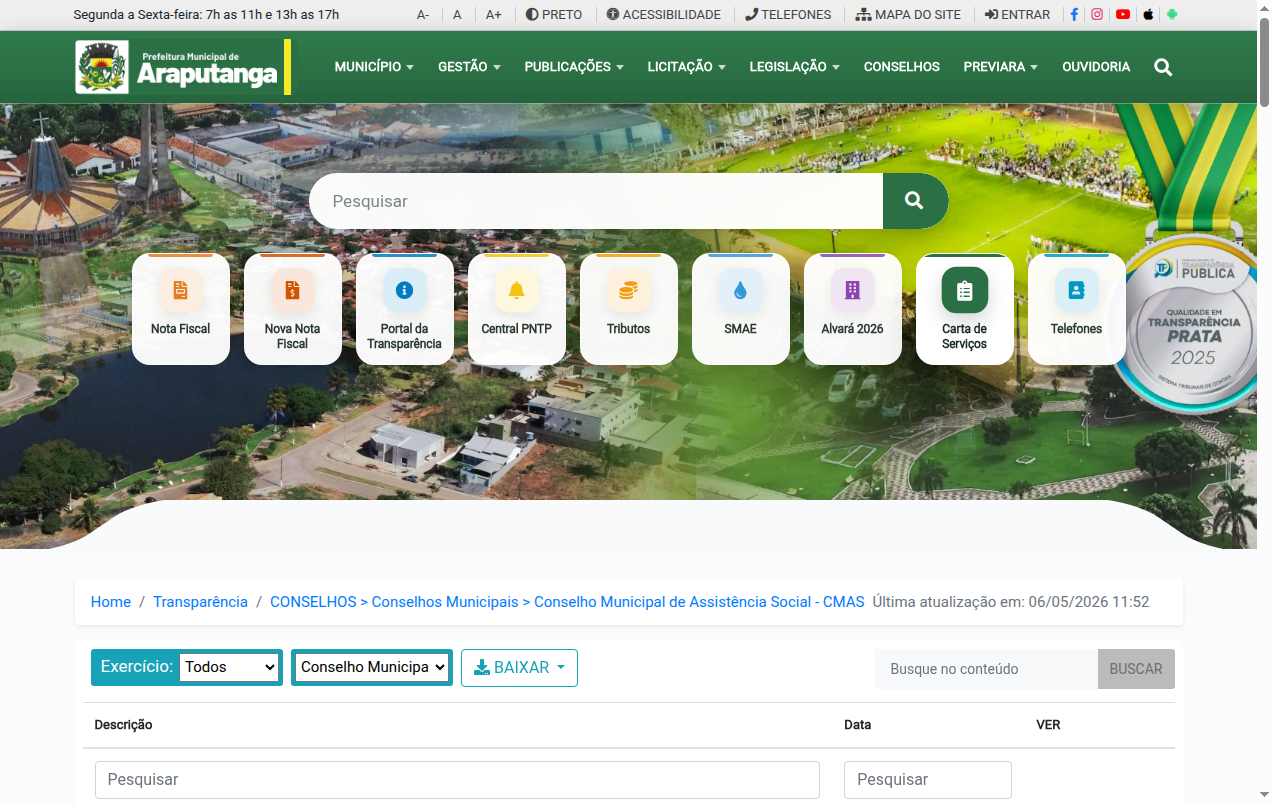Open Facebook page icon
This screenshot has width=1272, height=804.
1074,15
